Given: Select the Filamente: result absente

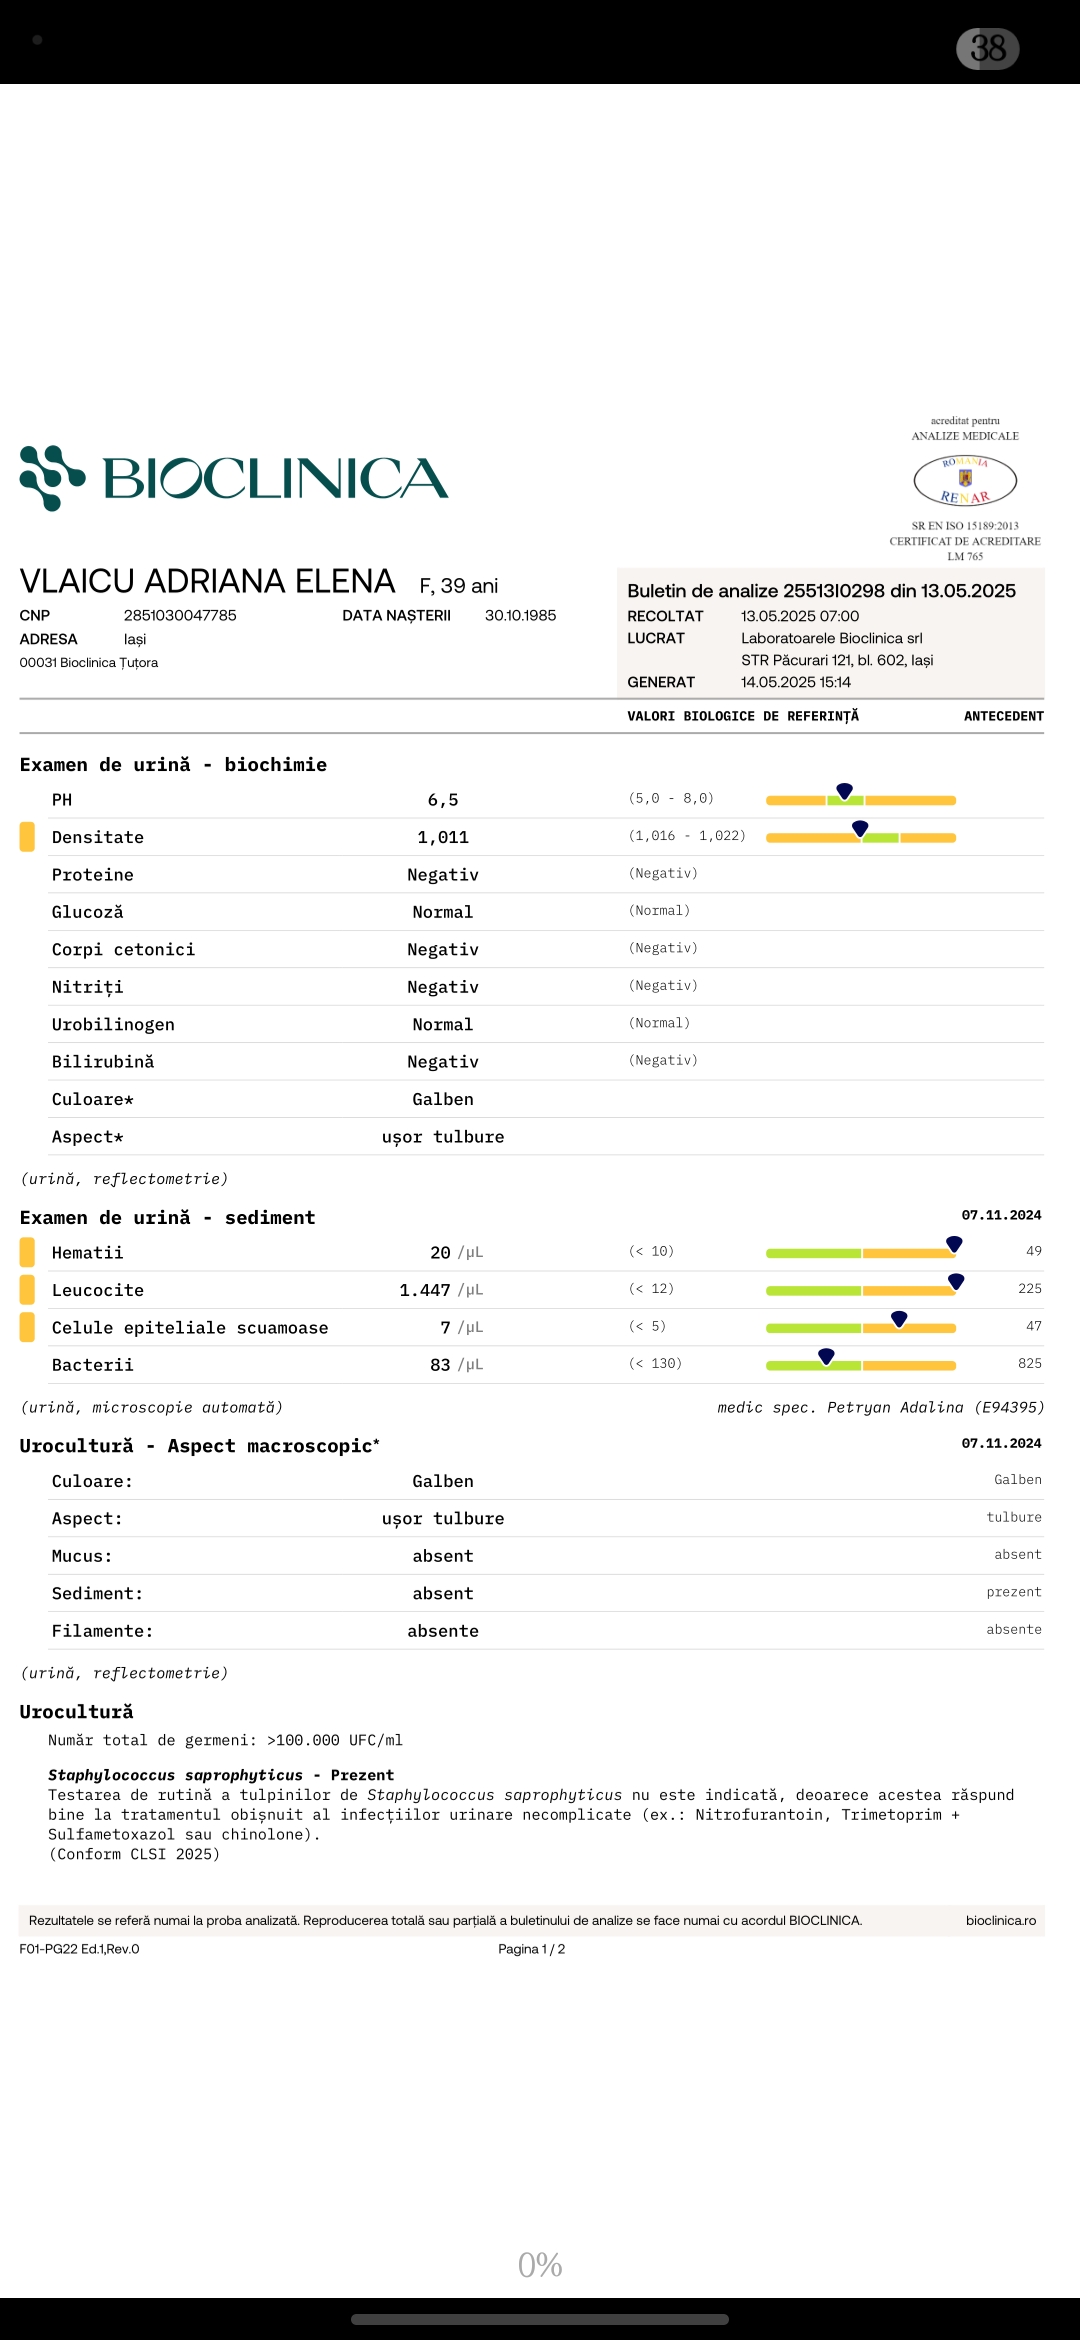Looking at the screenshot, I should pyautogui.click(x=443, y=1631).
